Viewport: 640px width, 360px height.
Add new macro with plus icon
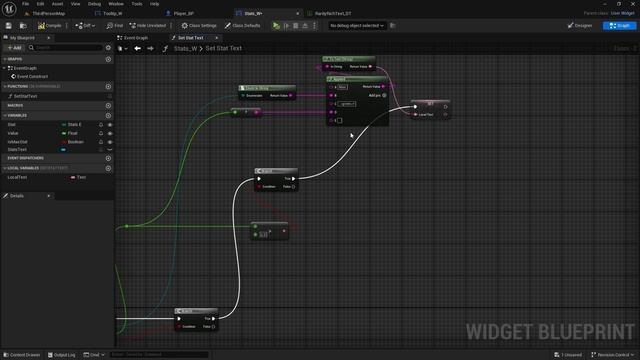pos(108,105)
